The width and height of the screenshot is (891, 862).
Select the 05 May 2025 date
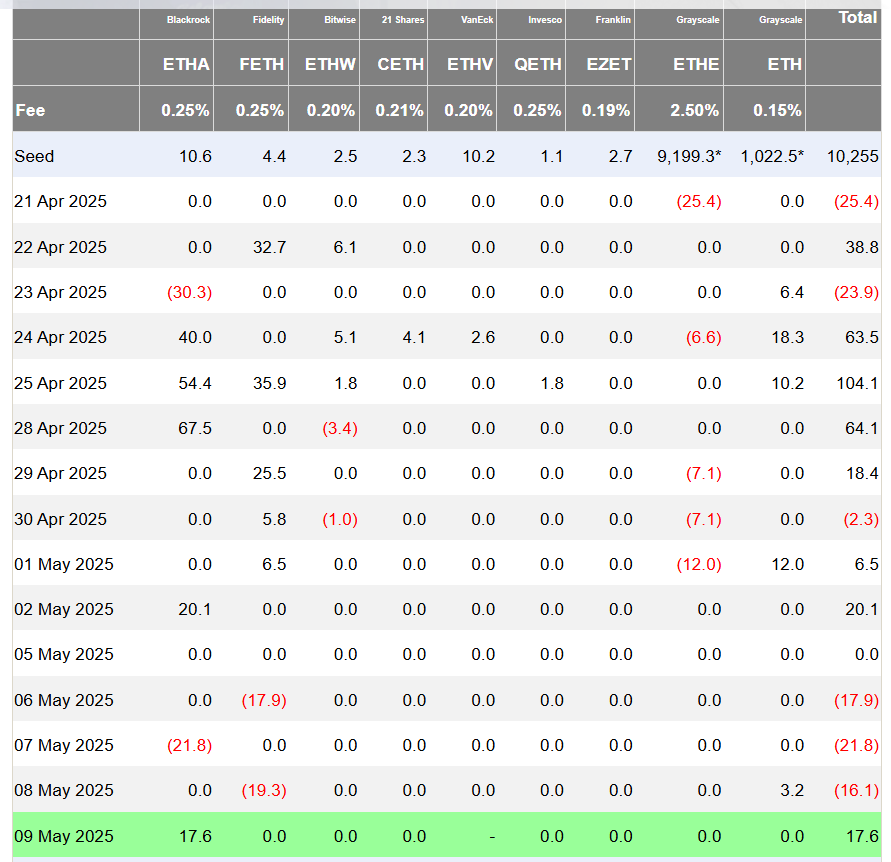pyautogui.click(x=64, y=655)
